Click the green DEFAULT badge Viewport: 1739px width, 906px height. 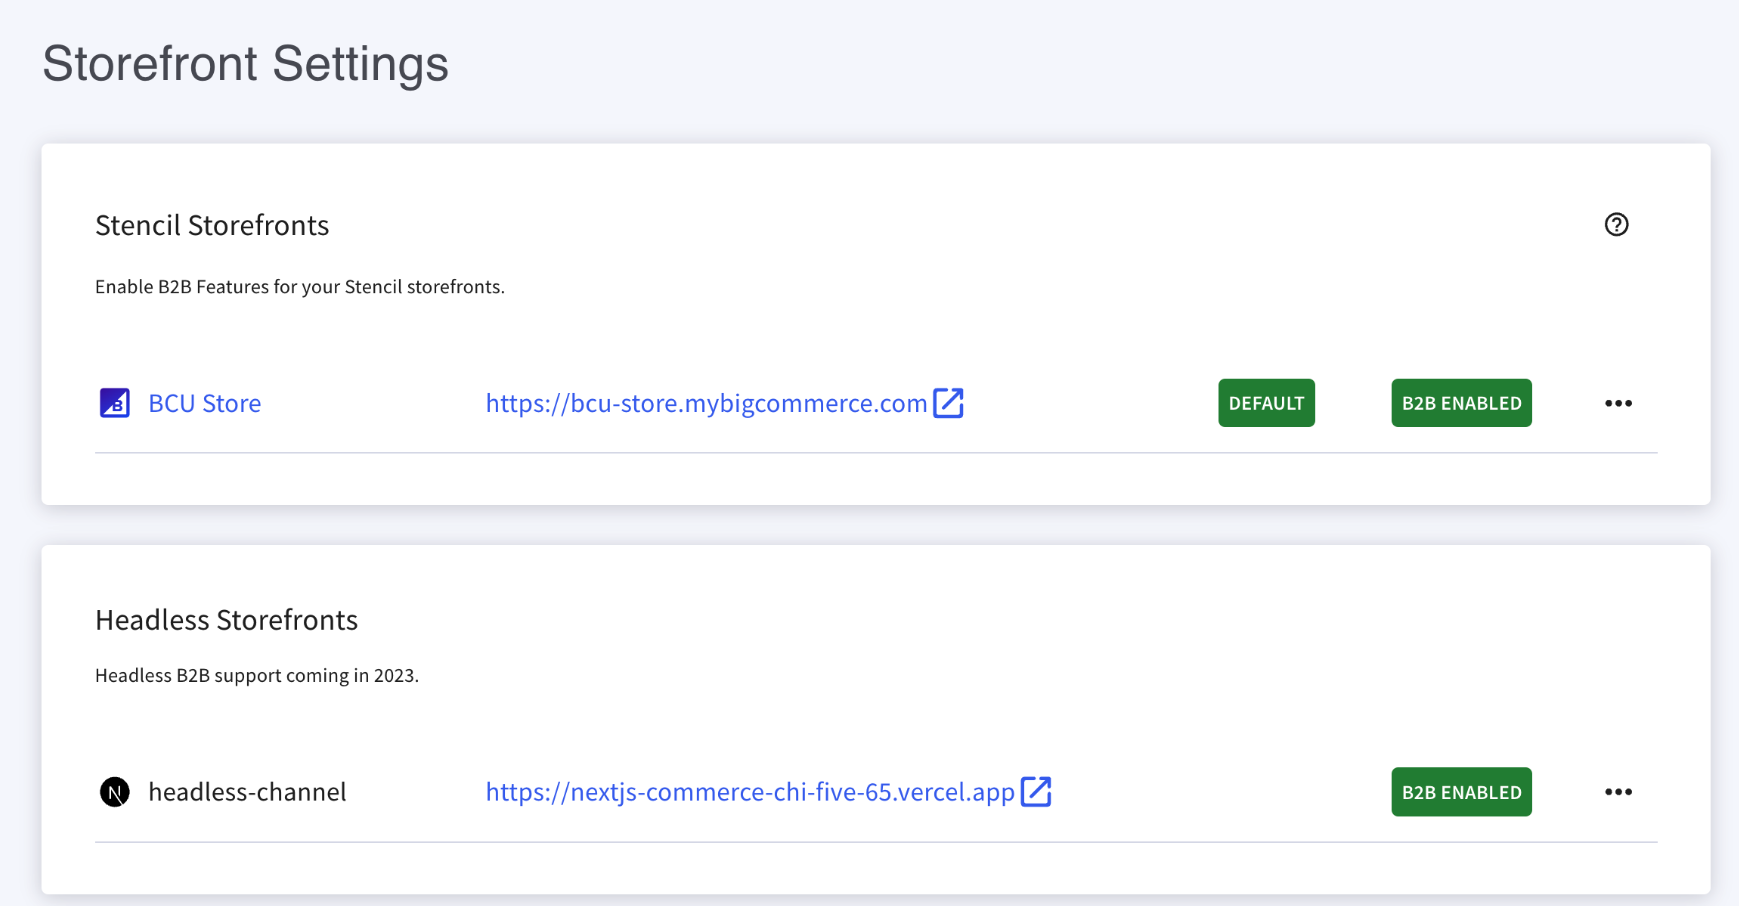coord(1266,403)
